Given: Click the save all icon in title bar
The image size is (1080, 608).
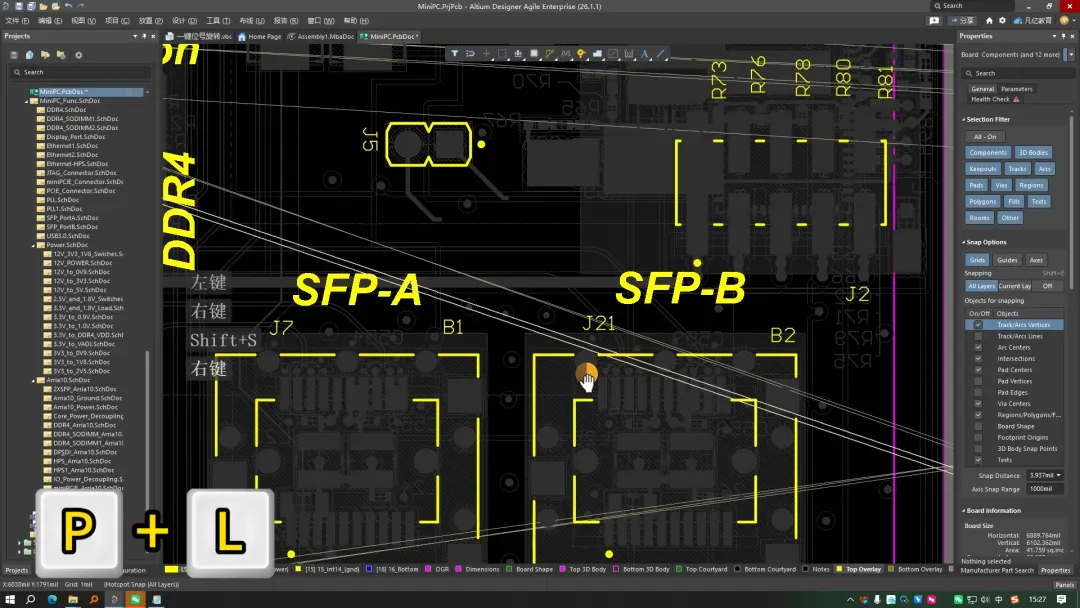Looking at the screenshot, I should pyautogui.click(x=31, y=6).
